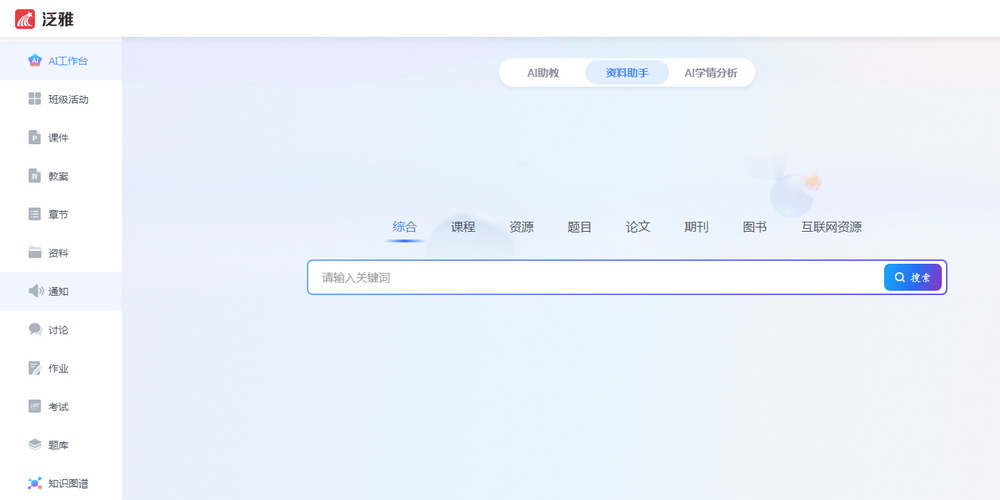Go to 作业 in sidebar
Image resolution: width=1000 pixels, height=500 pixels.
coord(61,368)
